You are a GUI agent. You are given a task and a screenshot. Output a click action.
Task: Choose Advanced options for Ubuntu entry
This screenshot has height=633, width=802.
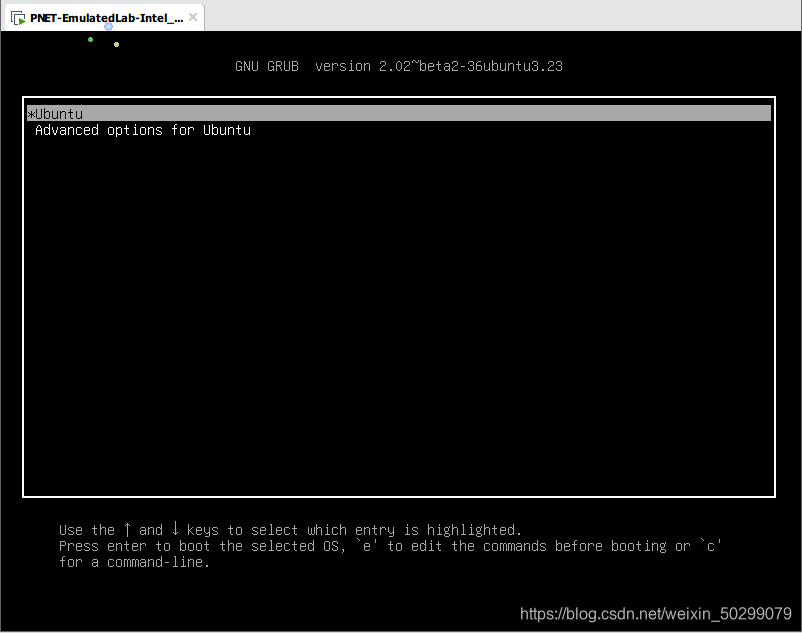point(143,130)
